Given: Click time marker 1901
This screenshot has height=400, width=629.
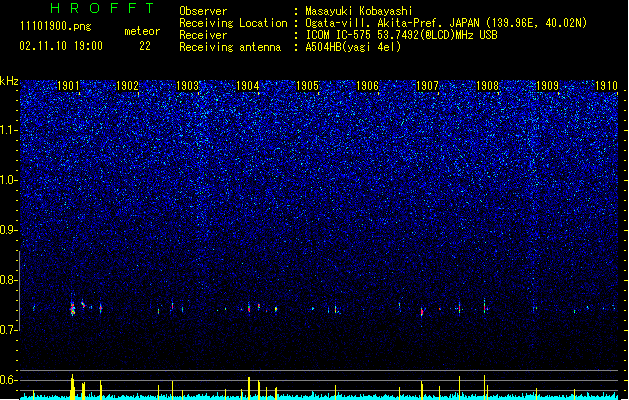Looking at the screenshot, I should 68,85.
